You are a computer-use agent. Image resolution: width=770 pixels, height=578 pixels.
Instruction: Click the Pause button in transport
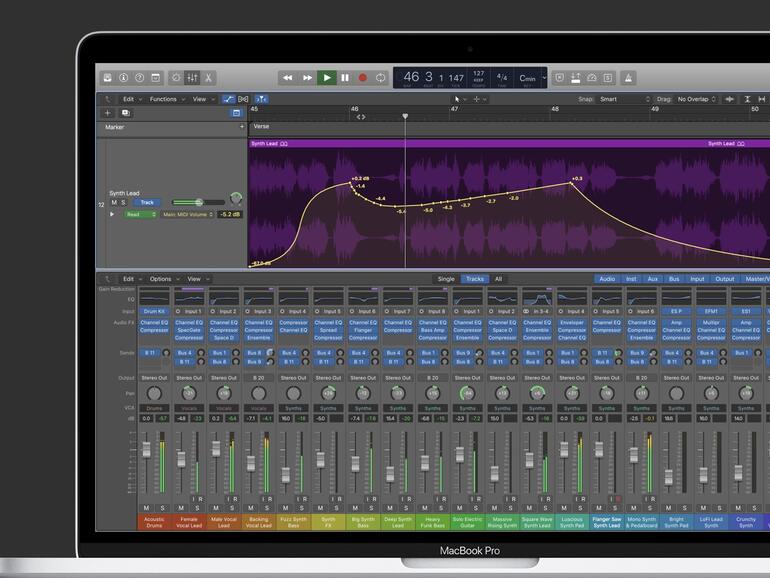pos(344,78)
